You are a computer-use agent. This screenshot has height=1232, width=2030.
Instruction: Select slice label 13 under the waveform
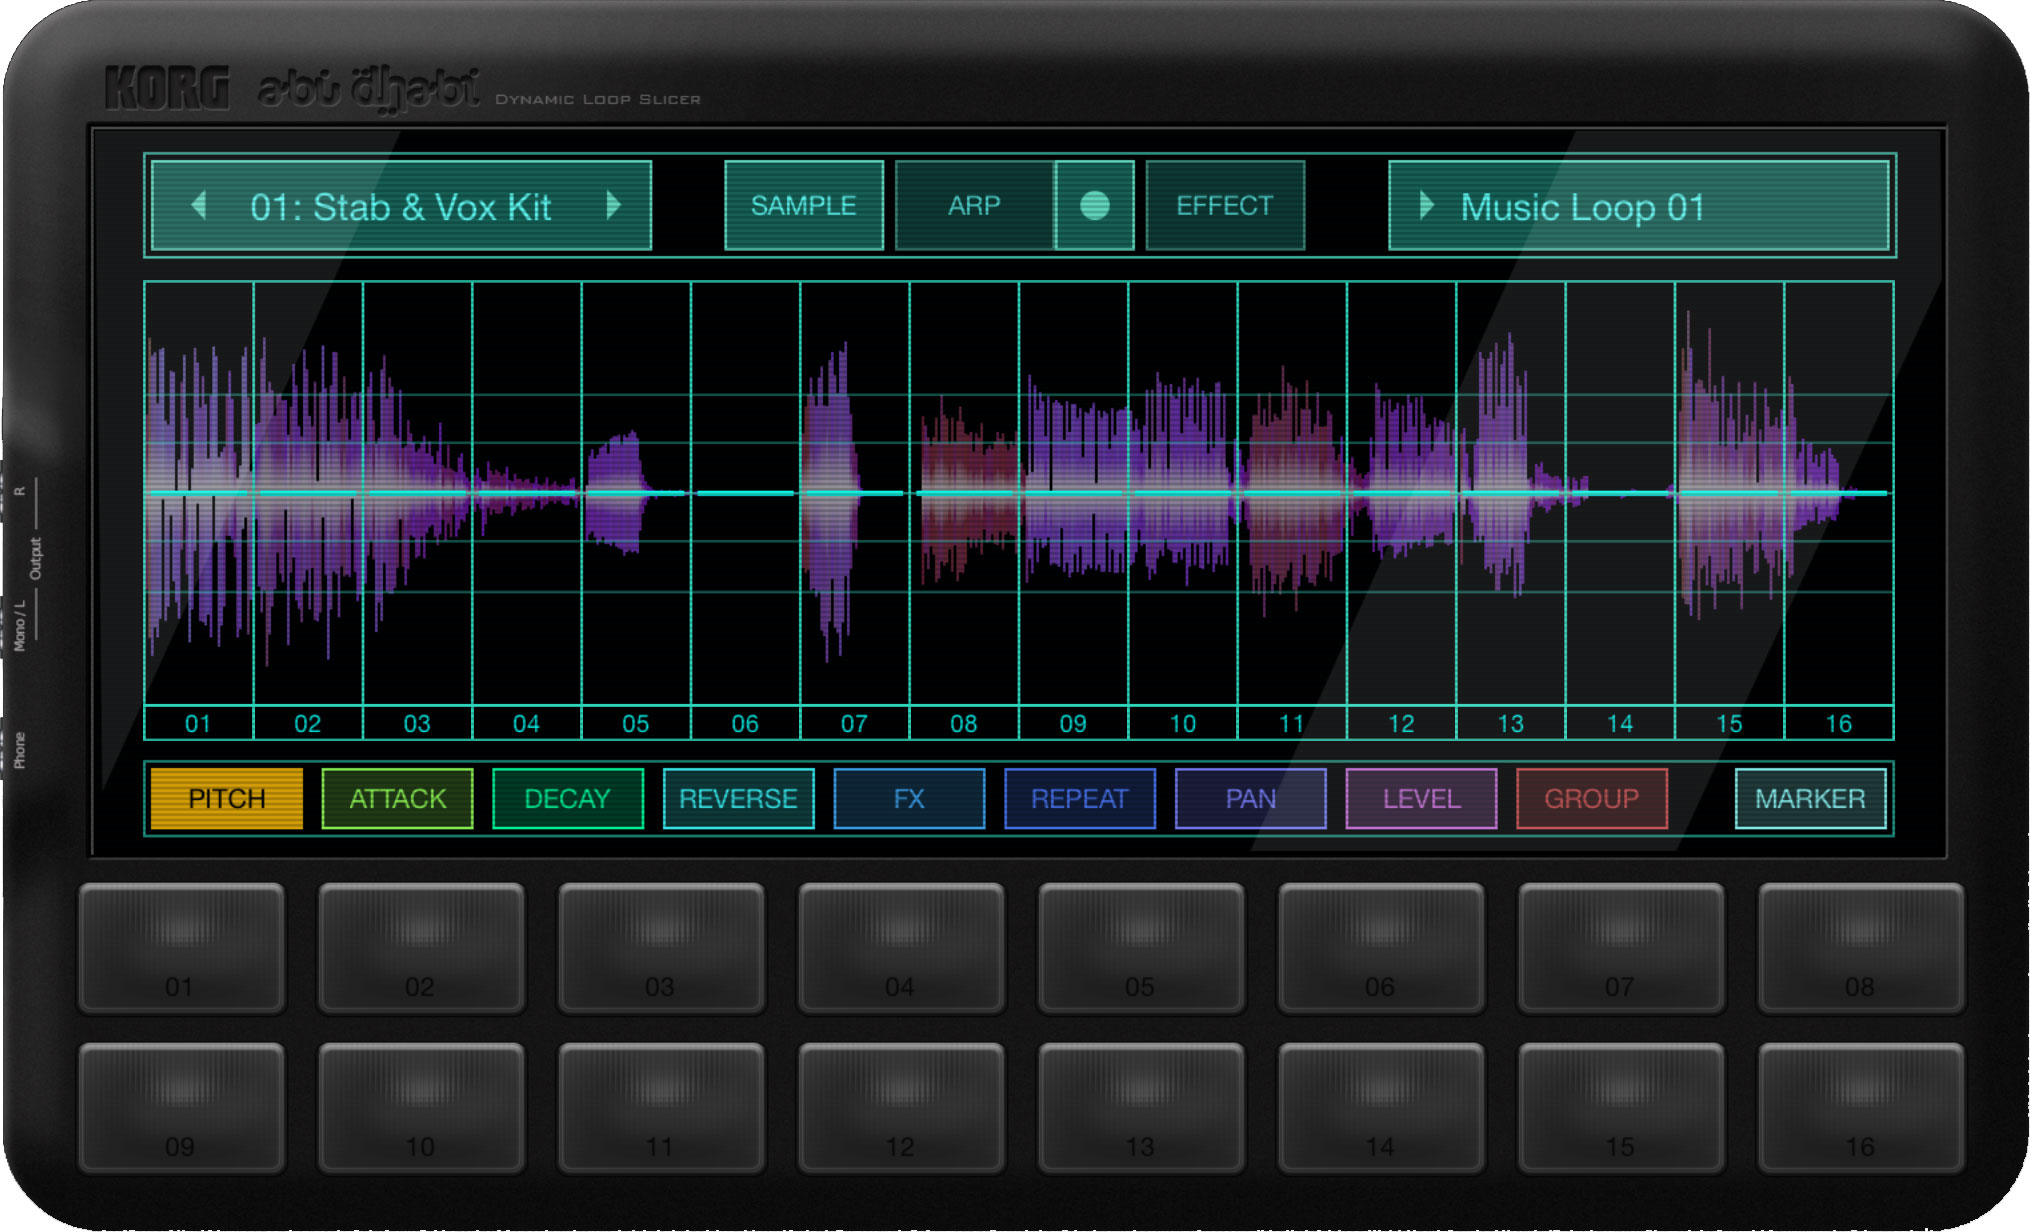click(x=1511, y=723)
